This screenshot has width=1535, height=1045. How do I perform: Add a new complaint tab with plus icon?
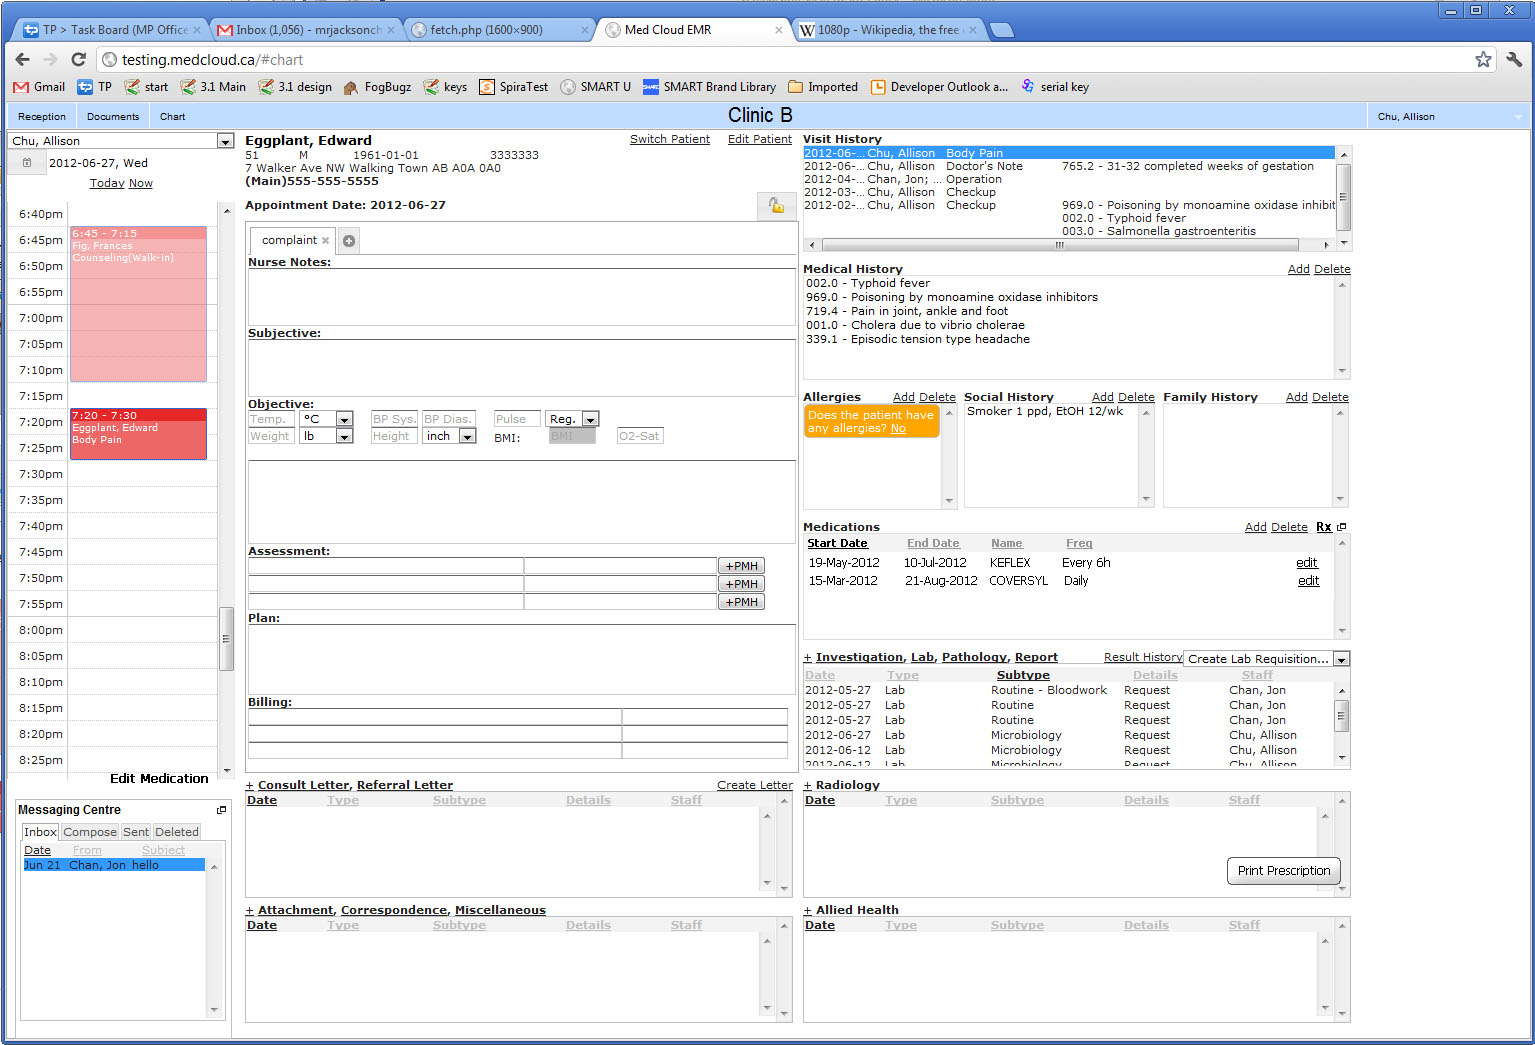point(349,241)
